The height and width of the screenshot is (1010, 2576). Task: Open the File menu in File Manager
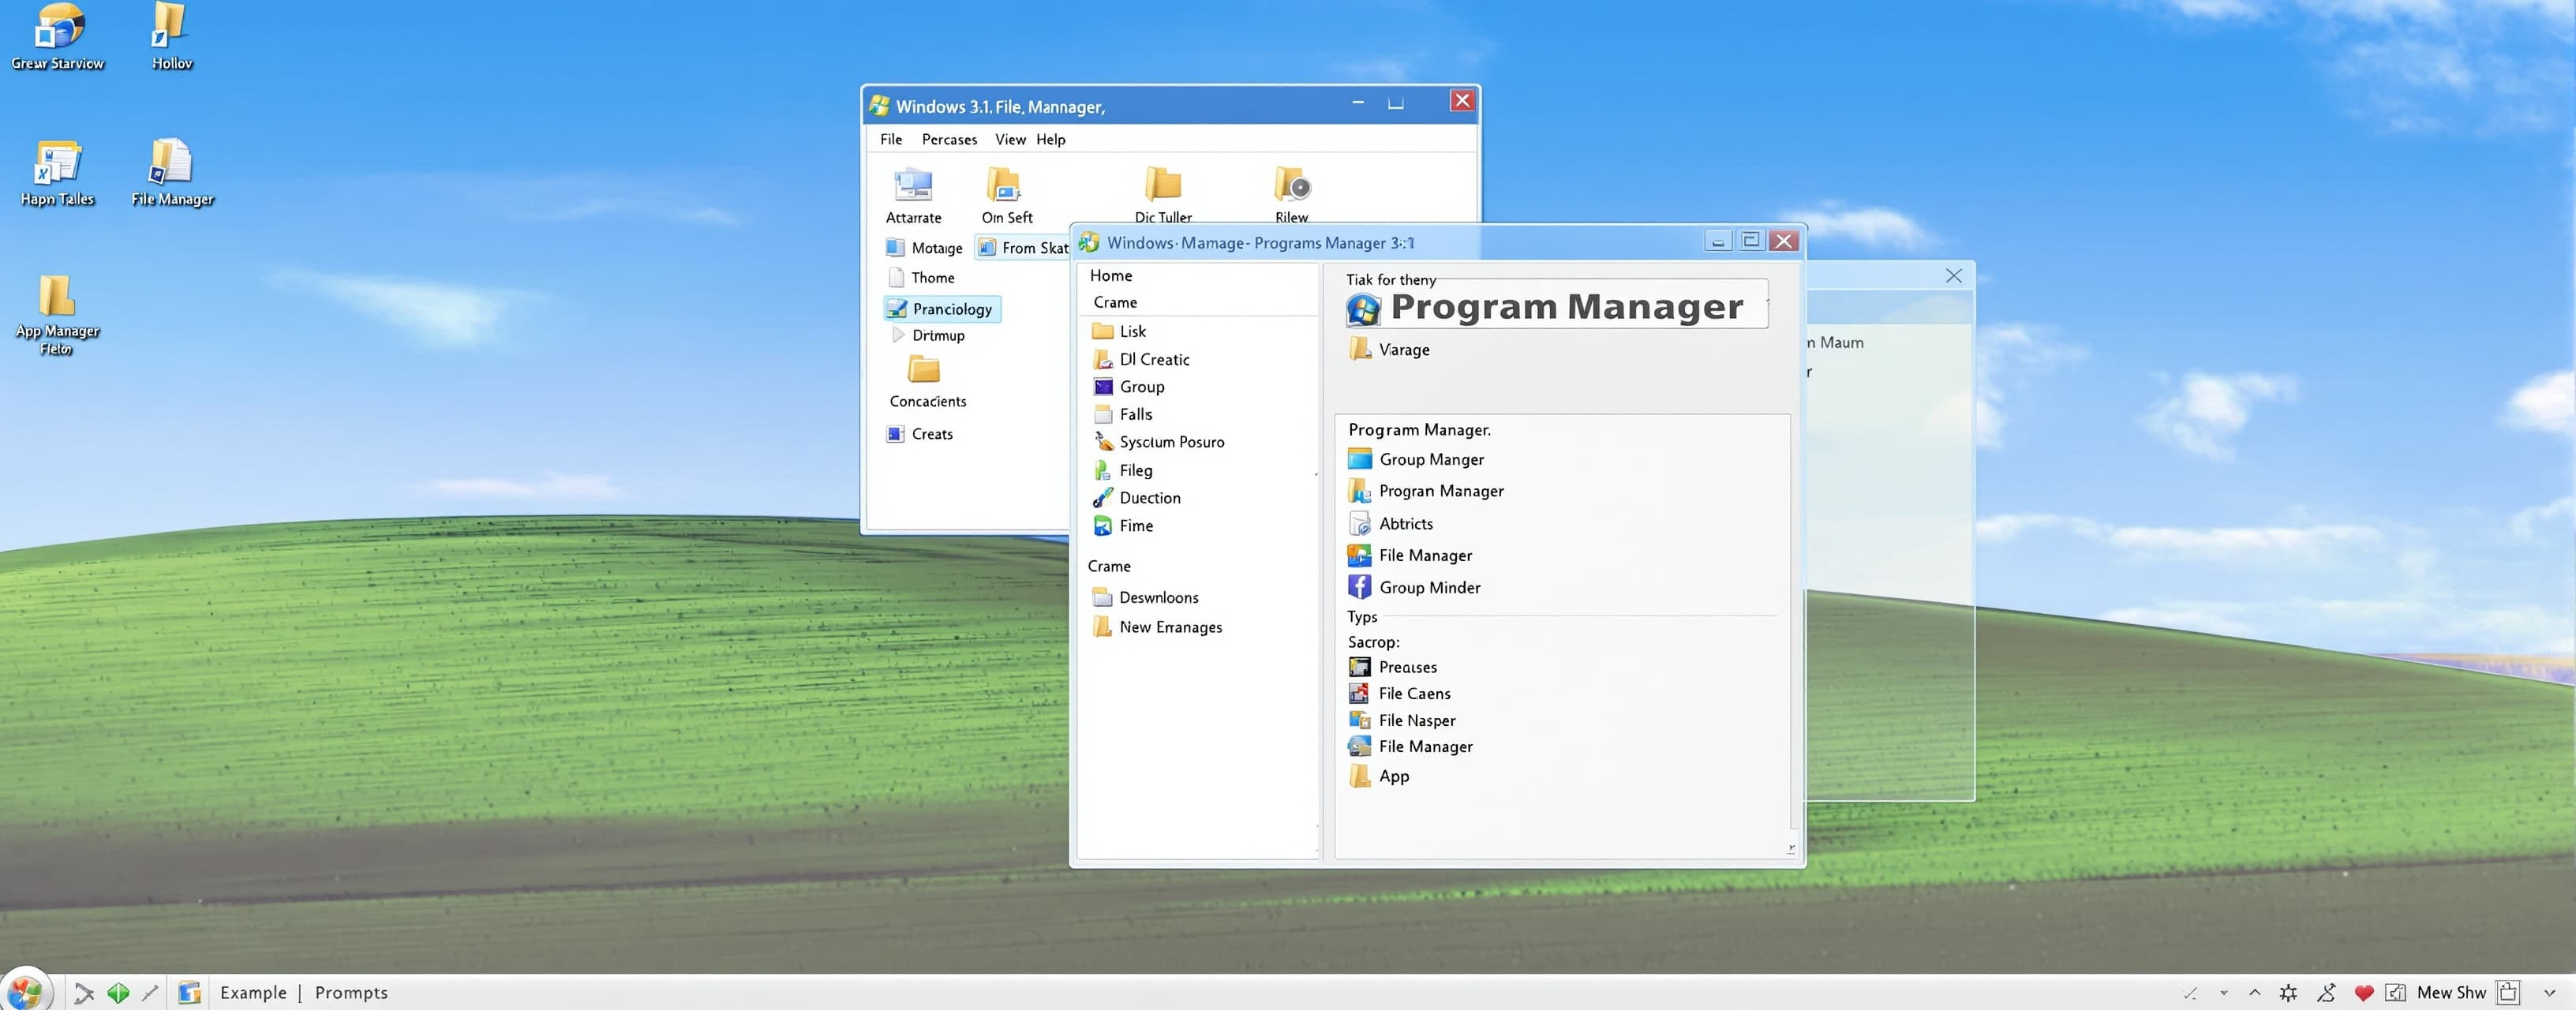pos(890,139)
